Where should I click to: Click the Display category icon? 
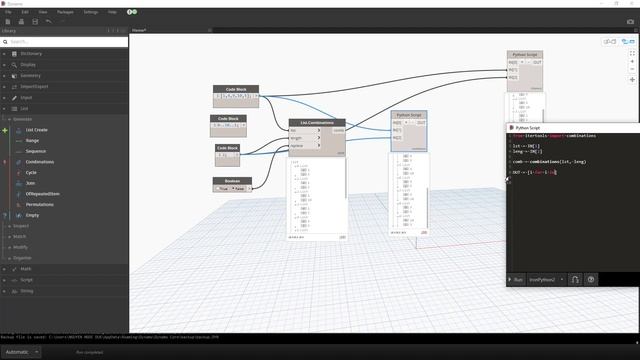pos(14,65)
